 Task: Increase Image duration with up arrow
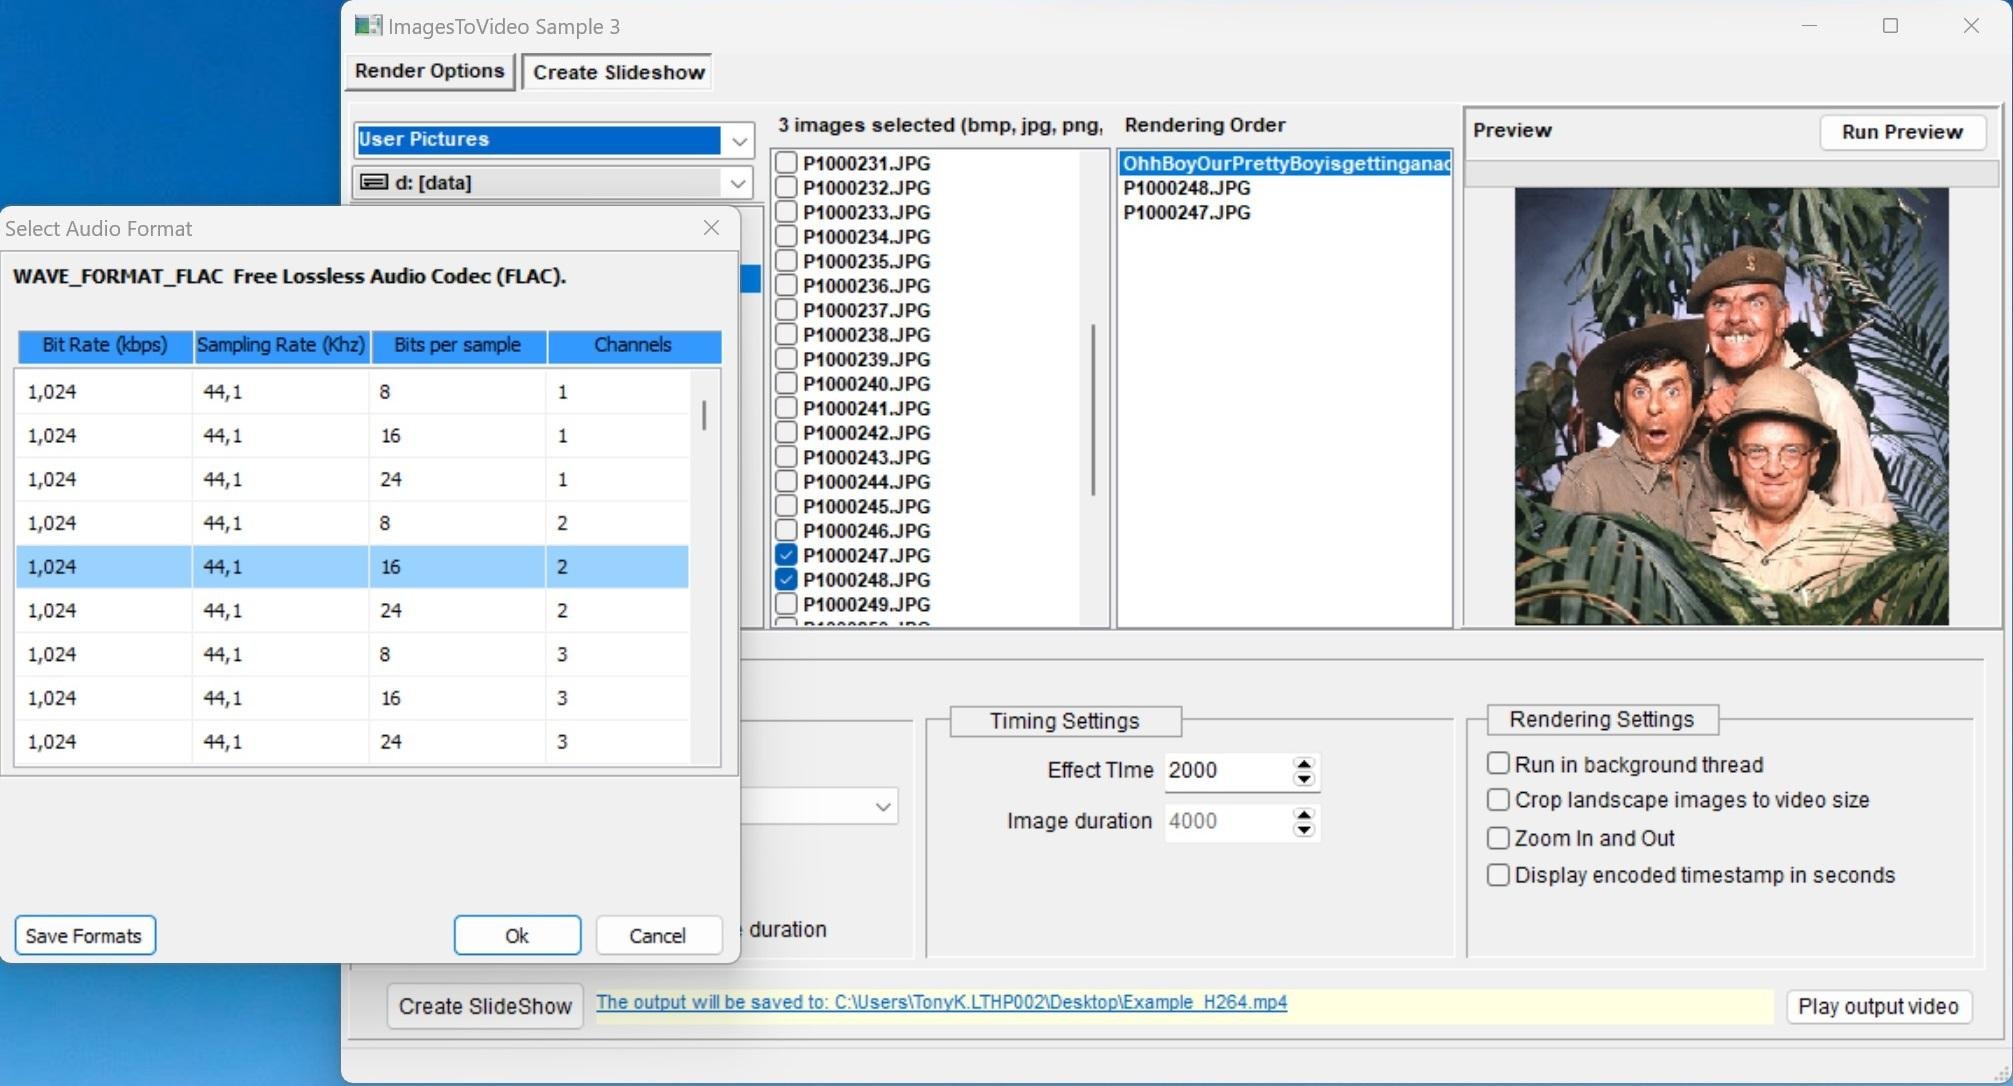[1303, 814]
